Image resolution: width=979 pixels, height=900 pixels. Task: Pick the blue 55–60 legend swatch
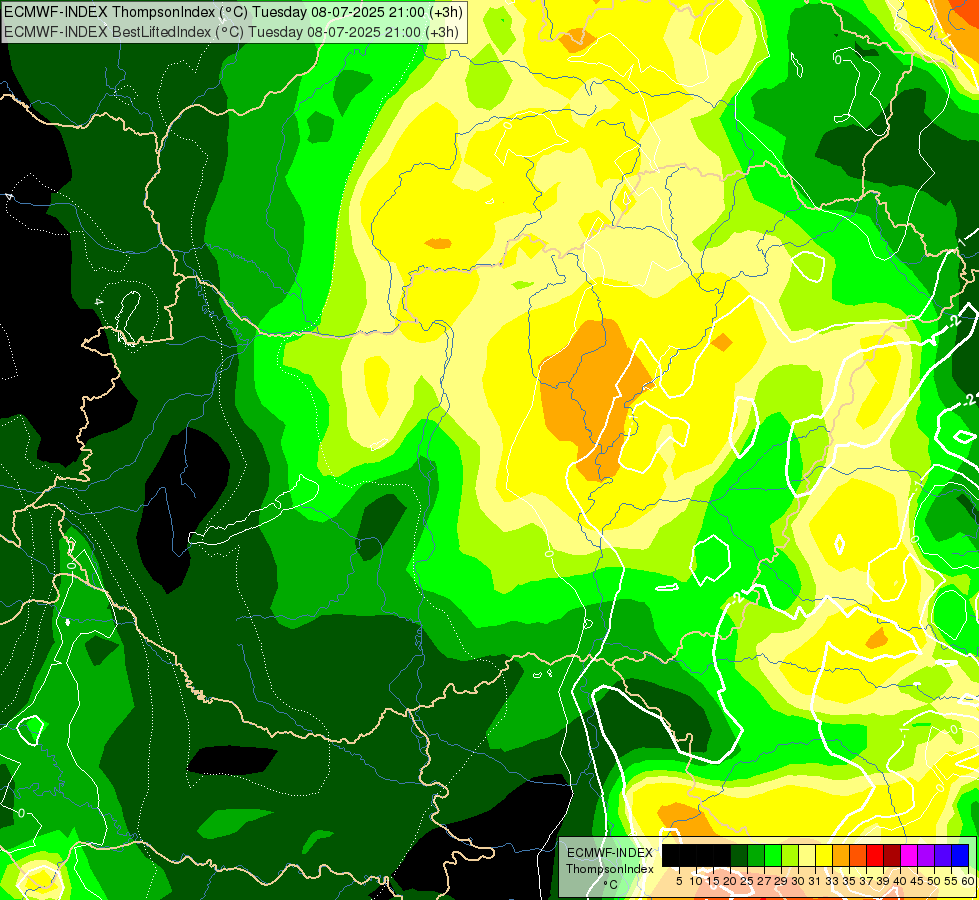960,856
